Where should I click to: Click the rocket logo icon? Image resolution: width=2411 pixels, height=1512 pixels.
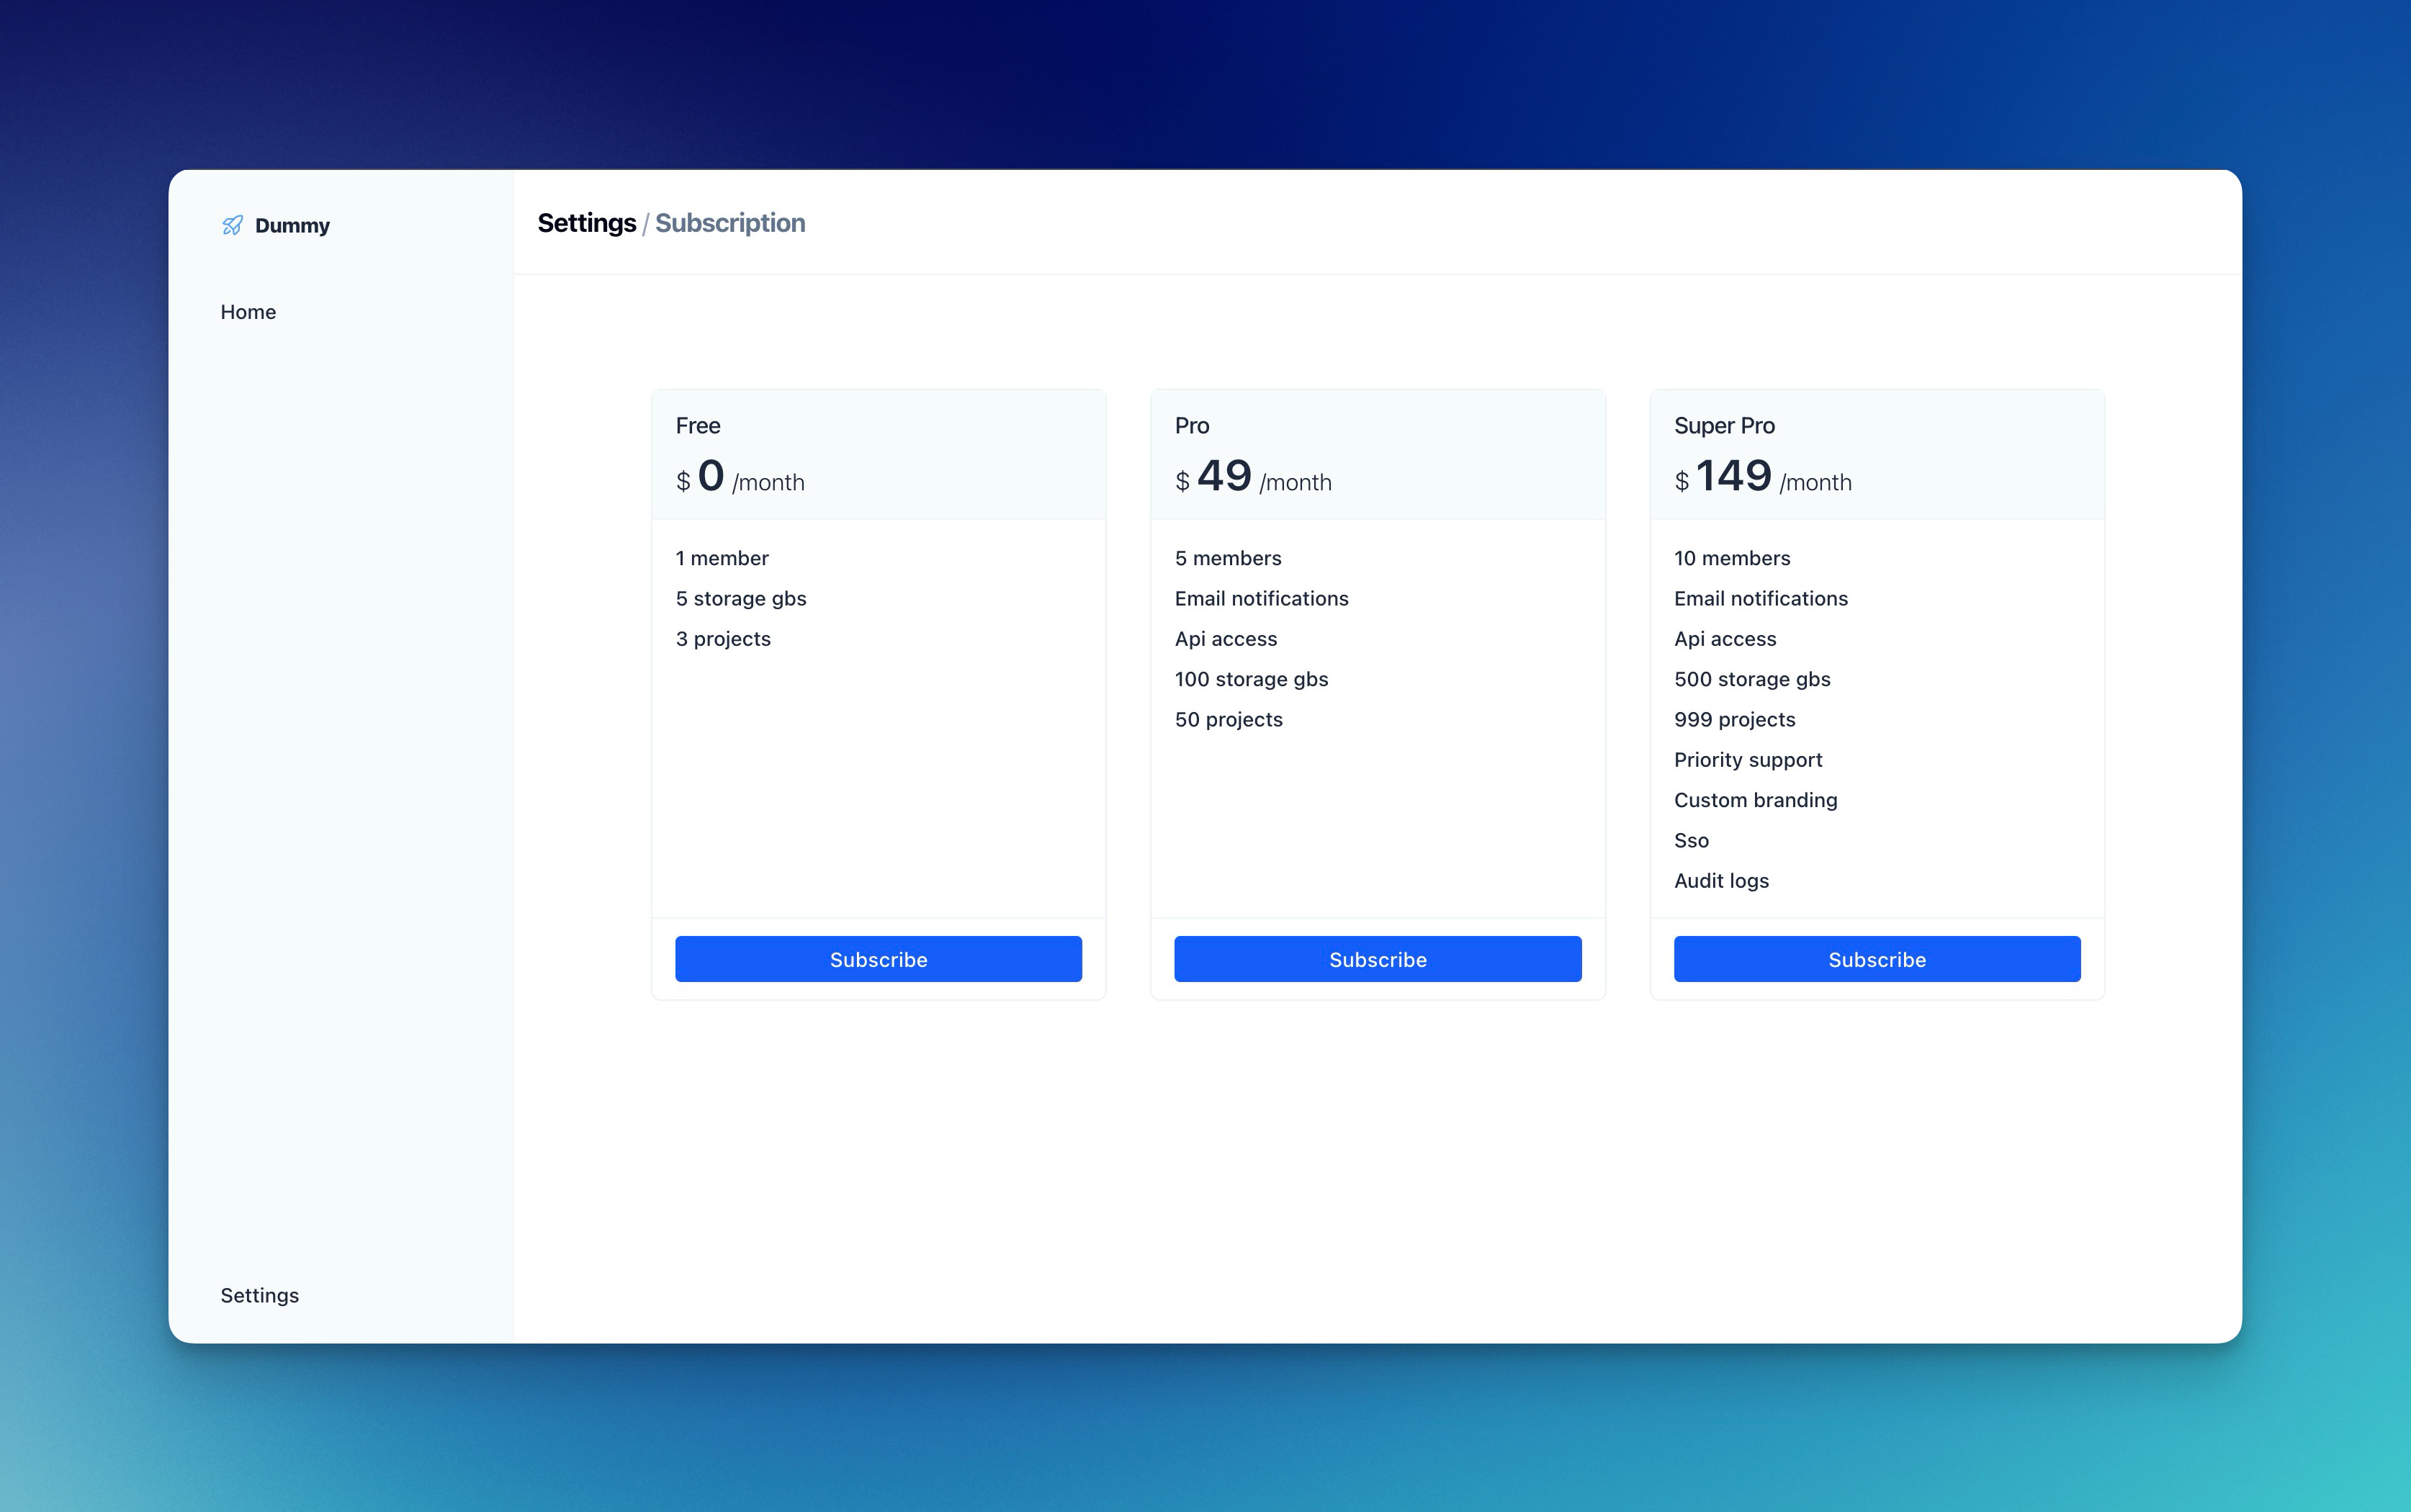click(x=232, y=225)
